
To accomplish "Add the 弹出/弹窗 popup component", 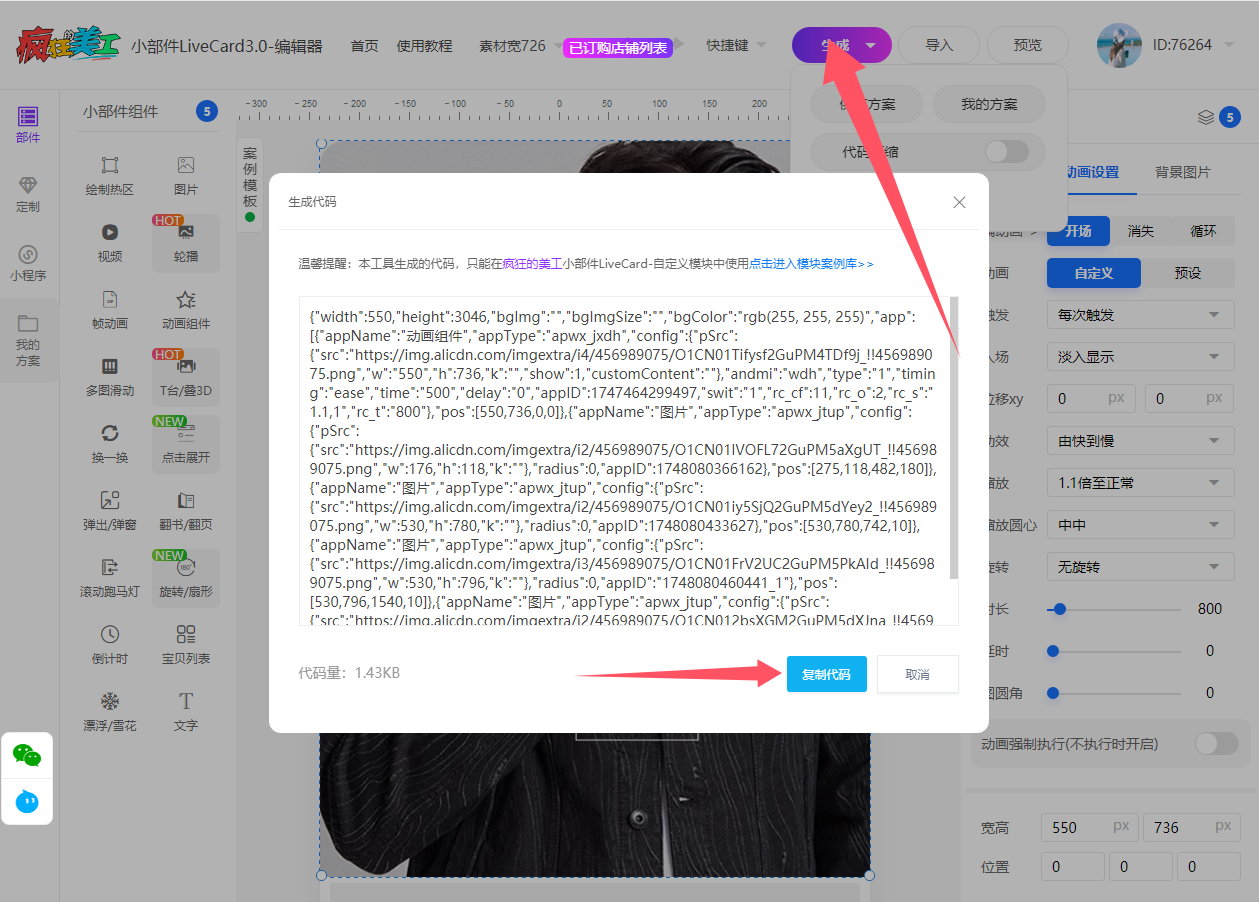I will pos(110,510).
